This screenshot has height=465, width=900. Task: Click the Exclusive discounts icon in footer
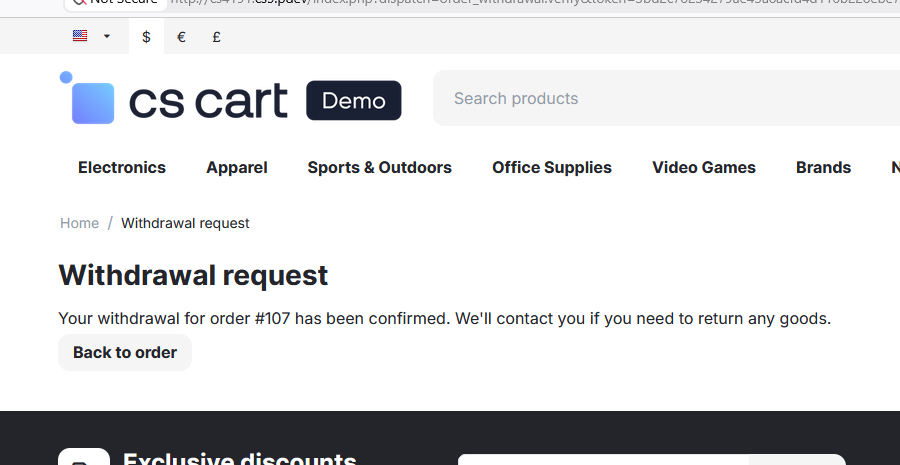84,457
